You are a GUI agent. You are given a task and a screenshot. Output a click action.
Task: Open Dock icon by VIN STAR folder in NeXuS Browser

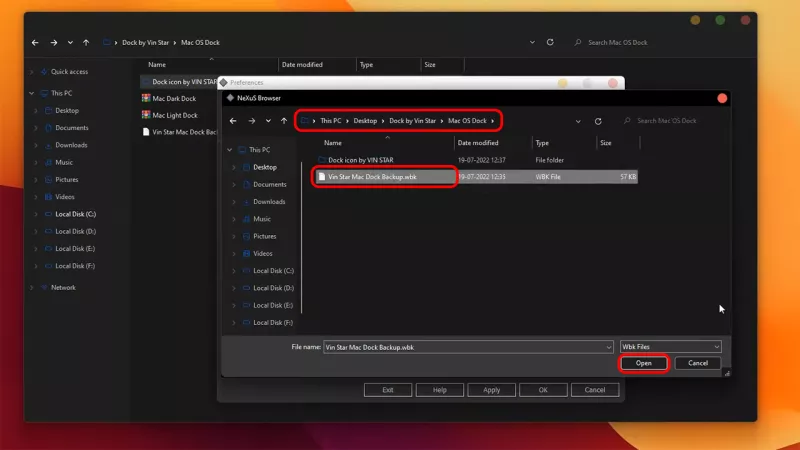pyautogui.click(x=360, y=160)
